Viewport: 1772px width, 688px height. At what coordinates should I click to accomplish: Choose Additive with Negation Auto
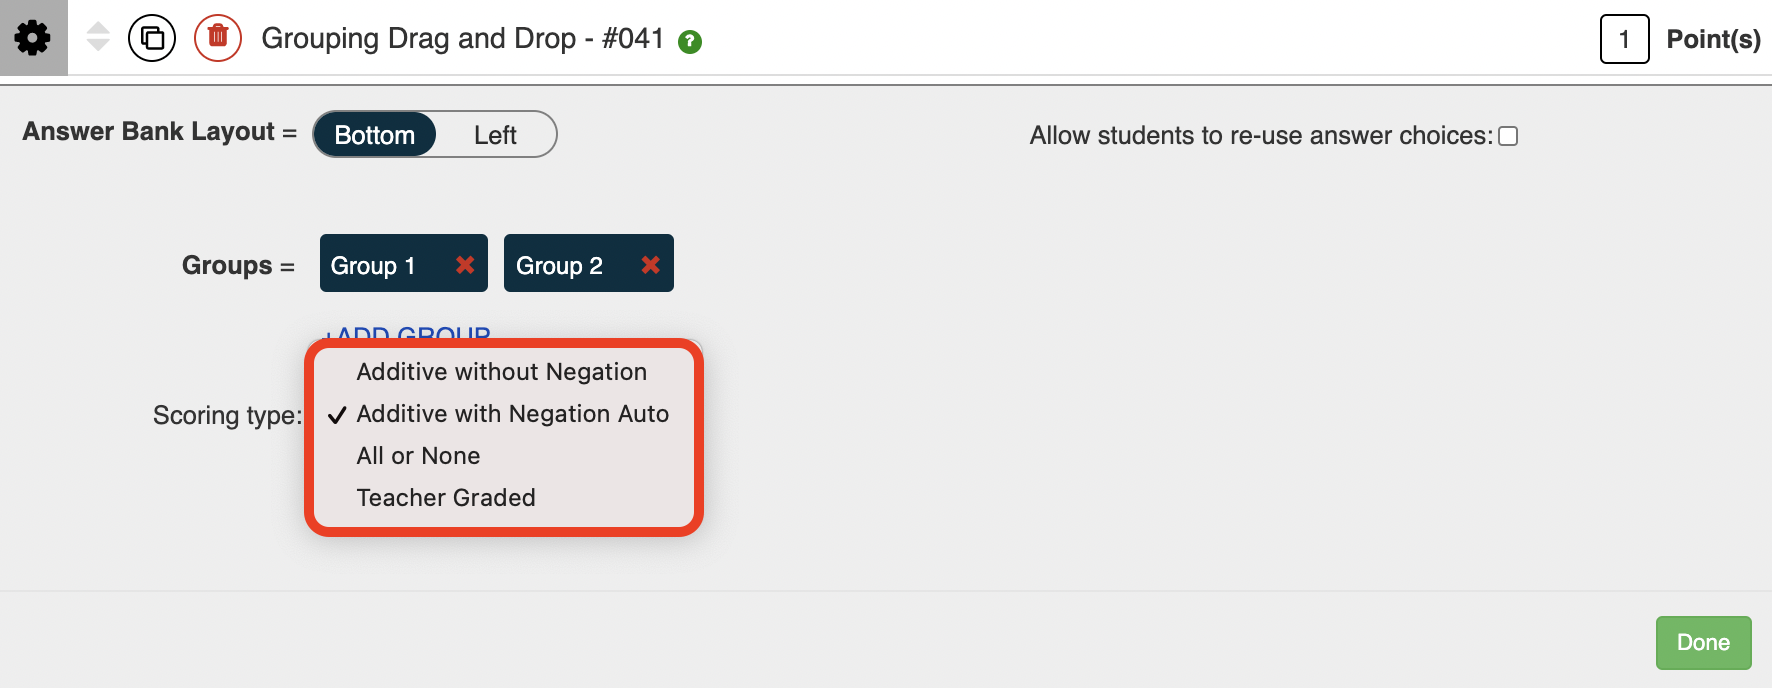512,414
